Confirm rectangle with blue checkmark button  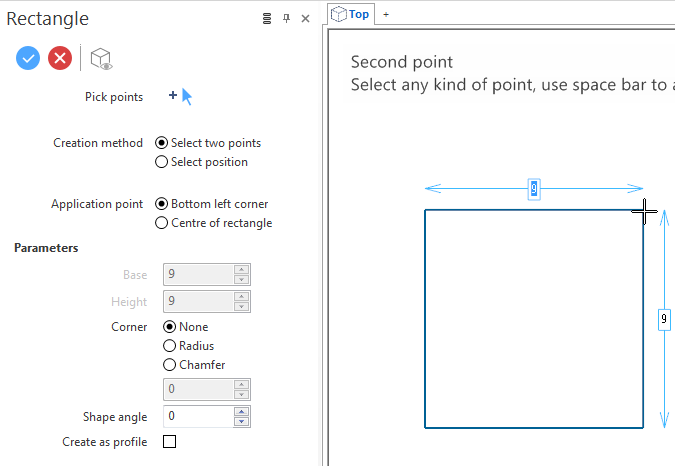click(x=28, y=58)
